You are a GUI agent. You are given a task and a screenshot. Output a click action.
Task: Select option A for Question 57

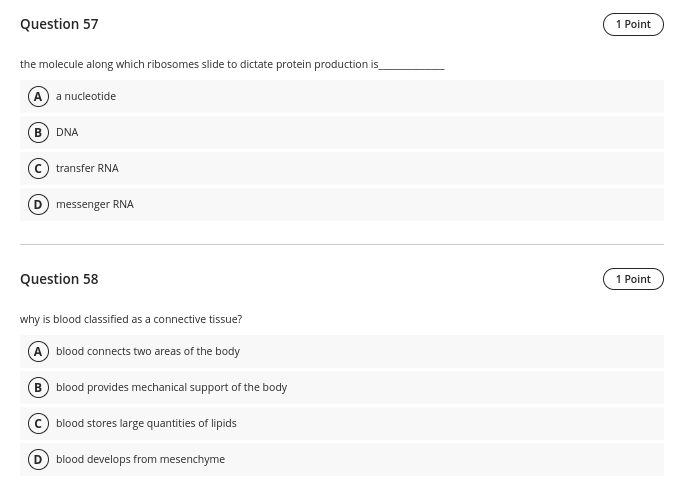point(38,97)
